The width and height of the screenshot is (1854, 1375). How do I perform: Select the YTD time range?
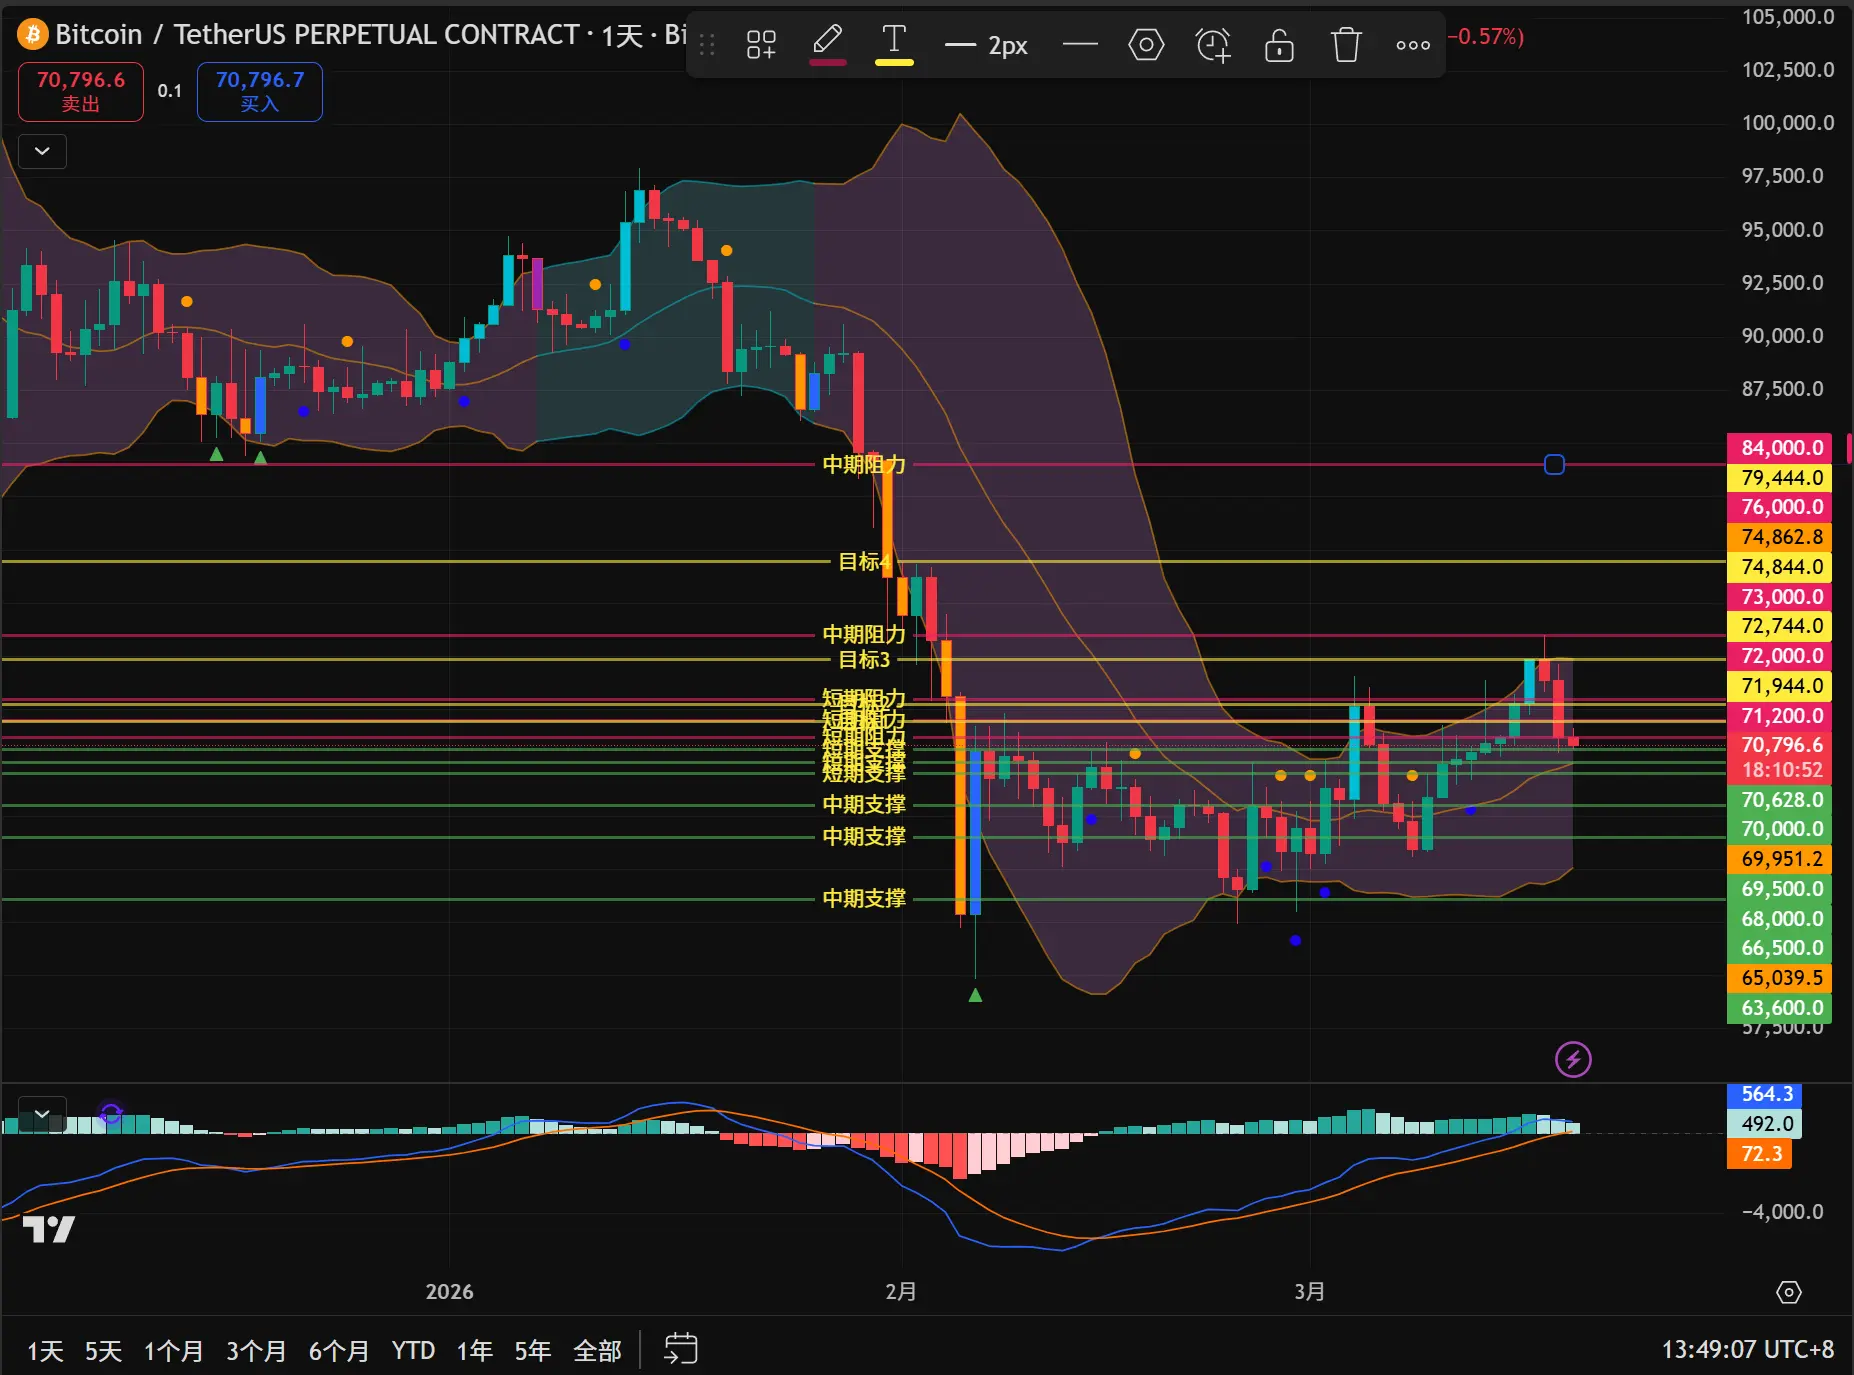pos(413,1351)
